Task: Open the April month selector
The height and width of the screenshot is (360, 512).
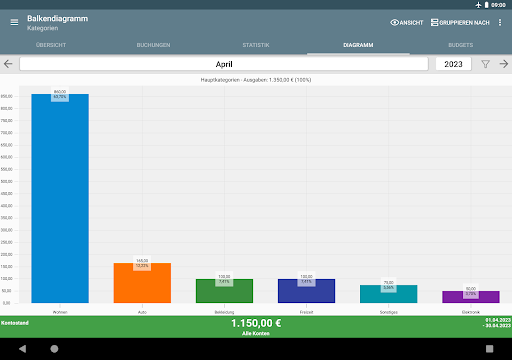Action: point(224,64)
